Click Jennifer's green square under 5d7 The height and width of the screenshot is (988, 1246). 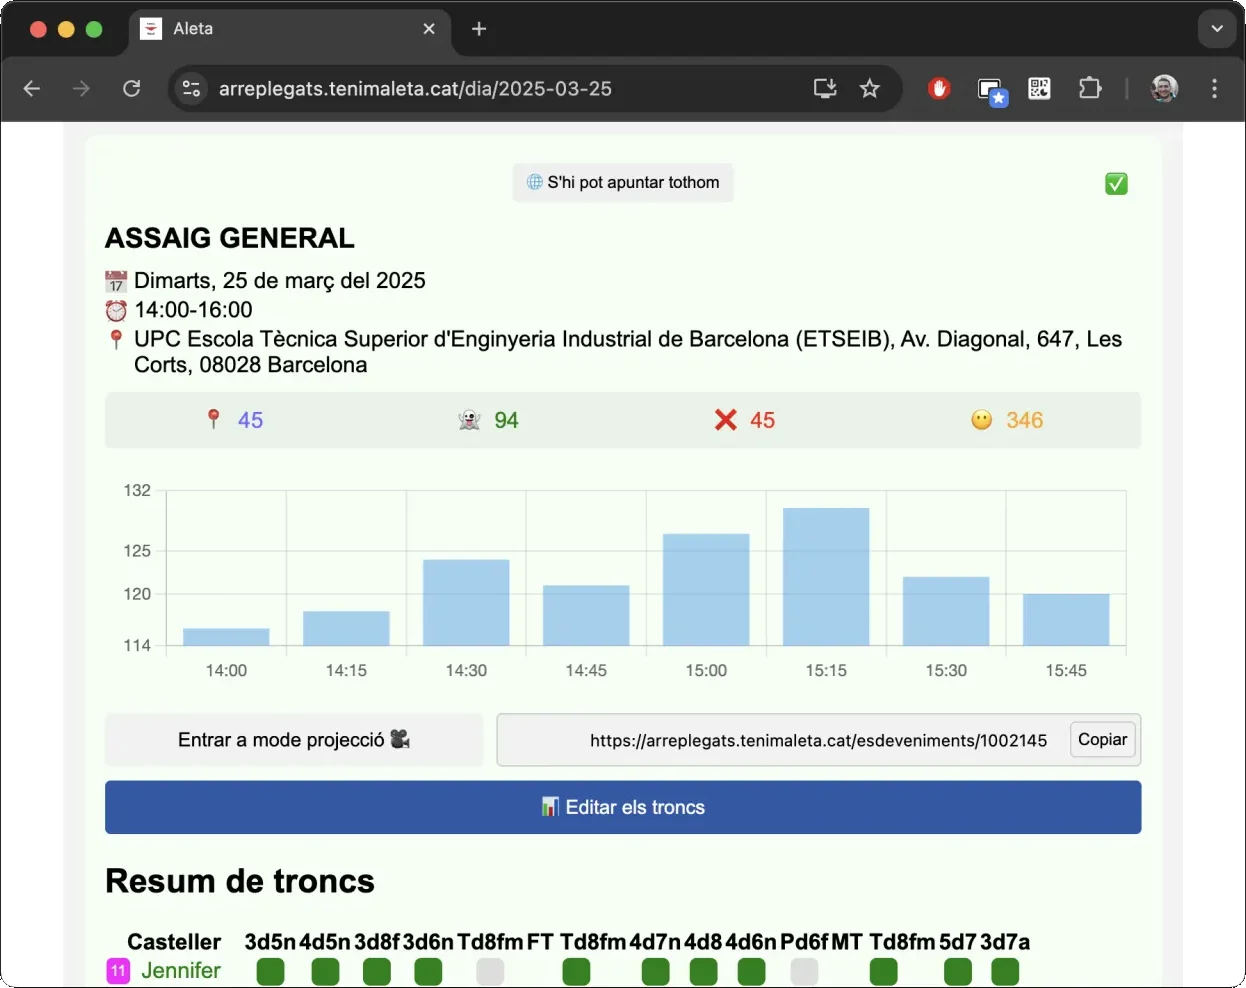[958, 972]
